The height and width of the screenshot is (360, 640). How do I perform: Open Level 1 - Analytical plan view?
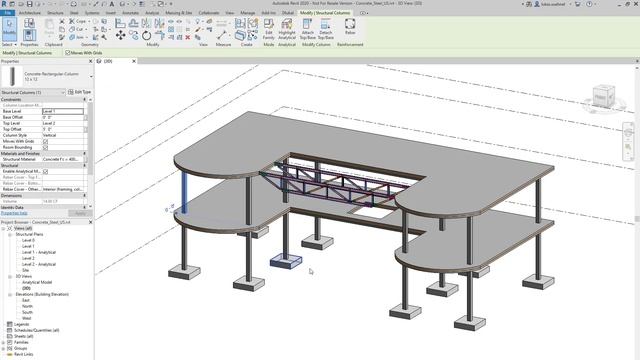(x=39, y=253)
